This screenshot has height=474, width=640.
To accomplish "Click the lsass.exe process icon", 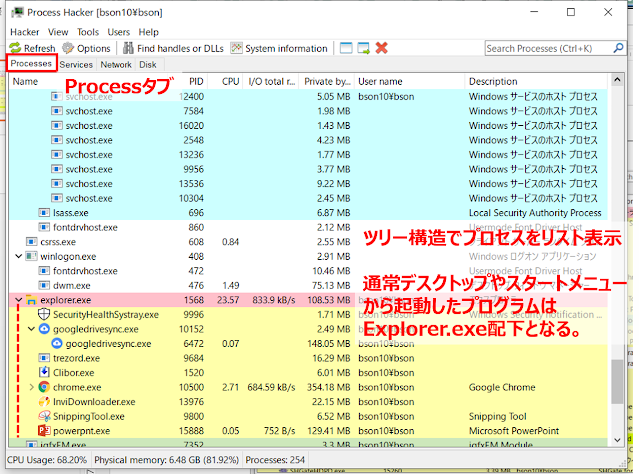I will [44, 213].
